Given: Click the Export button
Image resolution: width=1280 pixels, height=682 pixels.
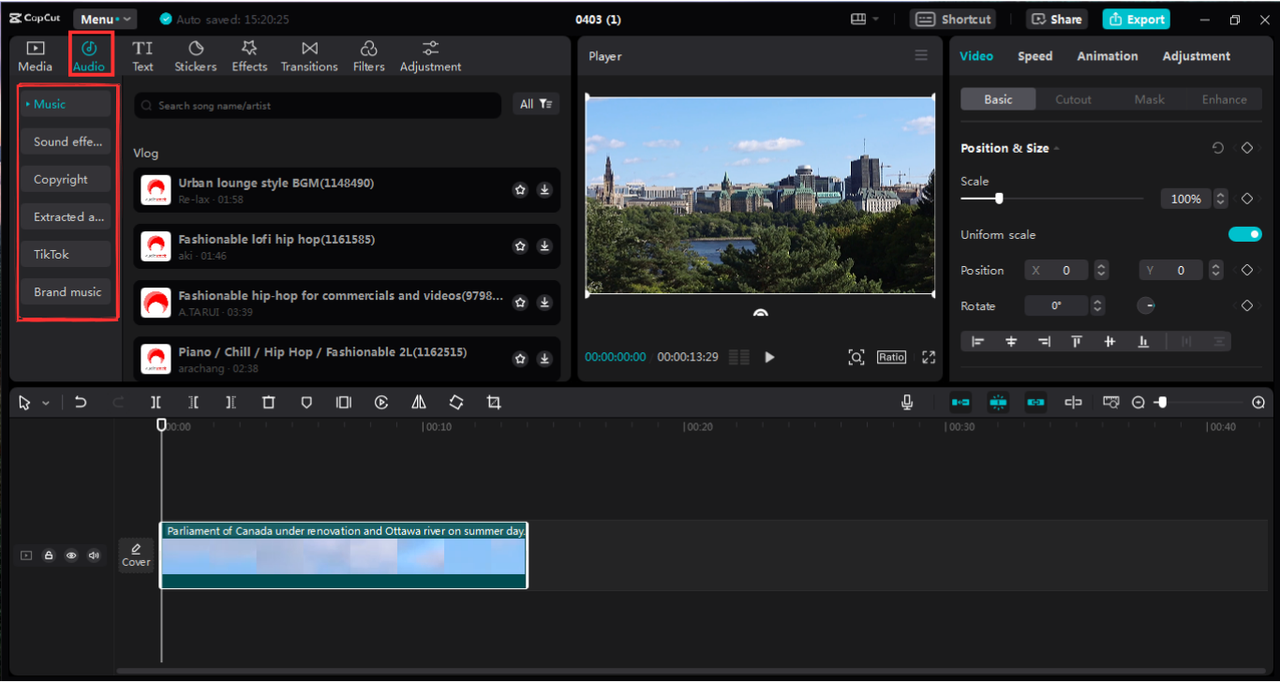Looking at the screenshot, I should [1136, 18].
